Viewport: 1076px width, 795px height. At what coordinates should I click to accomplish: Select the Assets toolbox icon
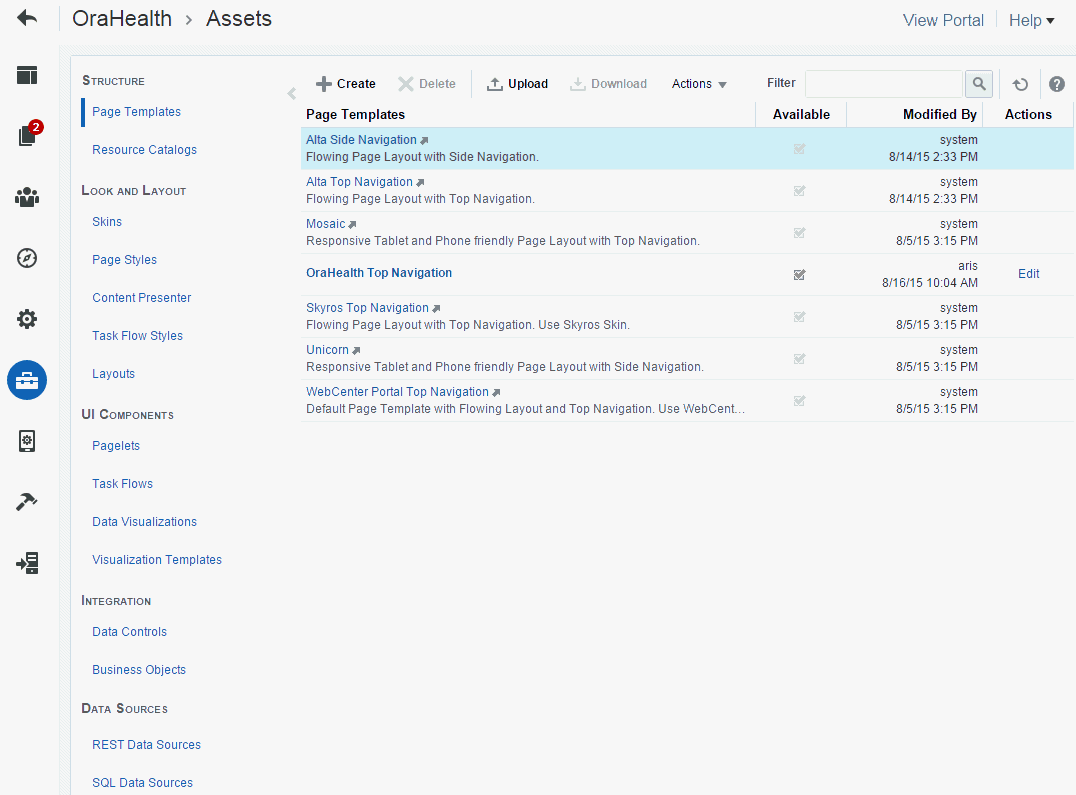27,380
